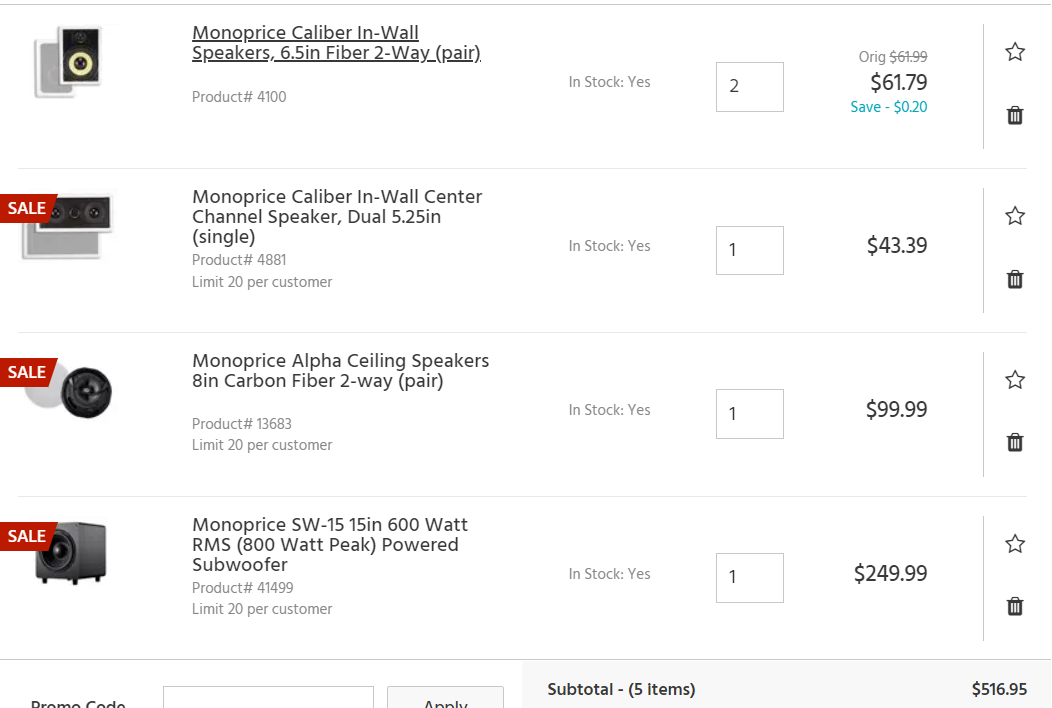Screen dimensions: 1052x708
Task: Delete the SW-15 Powered Subwoofer from cart
Action: click(1014, 607)
